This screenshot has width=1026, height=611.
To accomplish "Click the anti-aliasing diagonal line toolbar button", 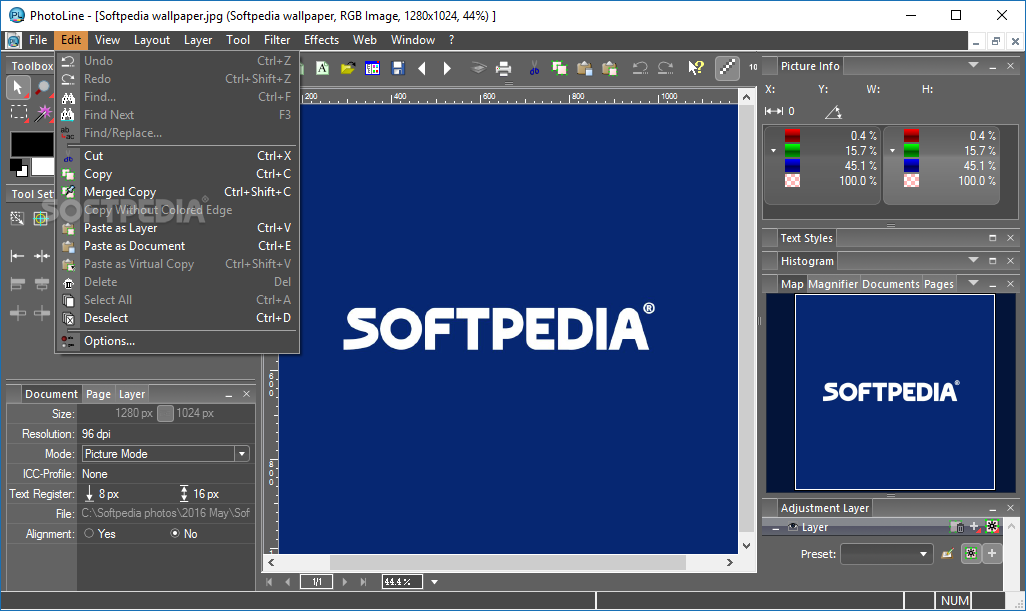I will 727,67.
